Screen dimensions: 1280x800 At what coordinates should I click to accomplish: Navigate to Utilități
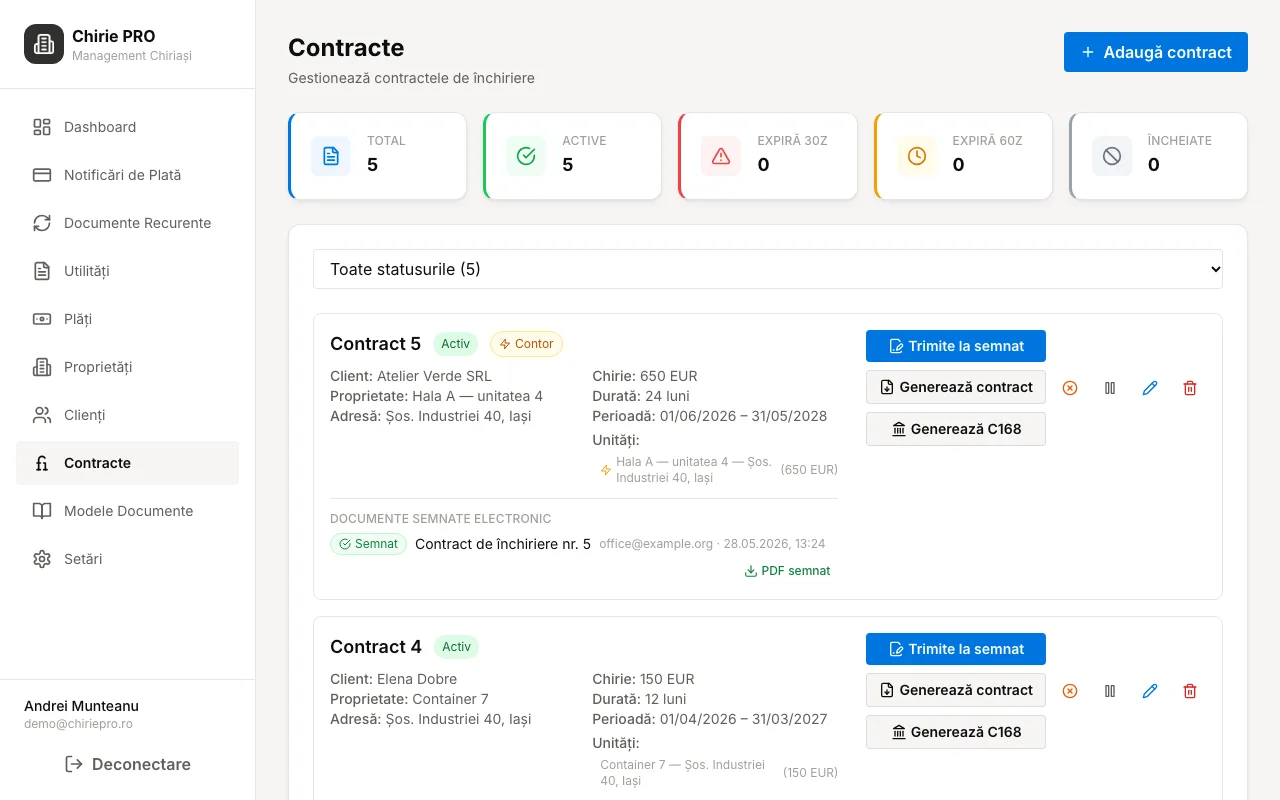(127, 271)
